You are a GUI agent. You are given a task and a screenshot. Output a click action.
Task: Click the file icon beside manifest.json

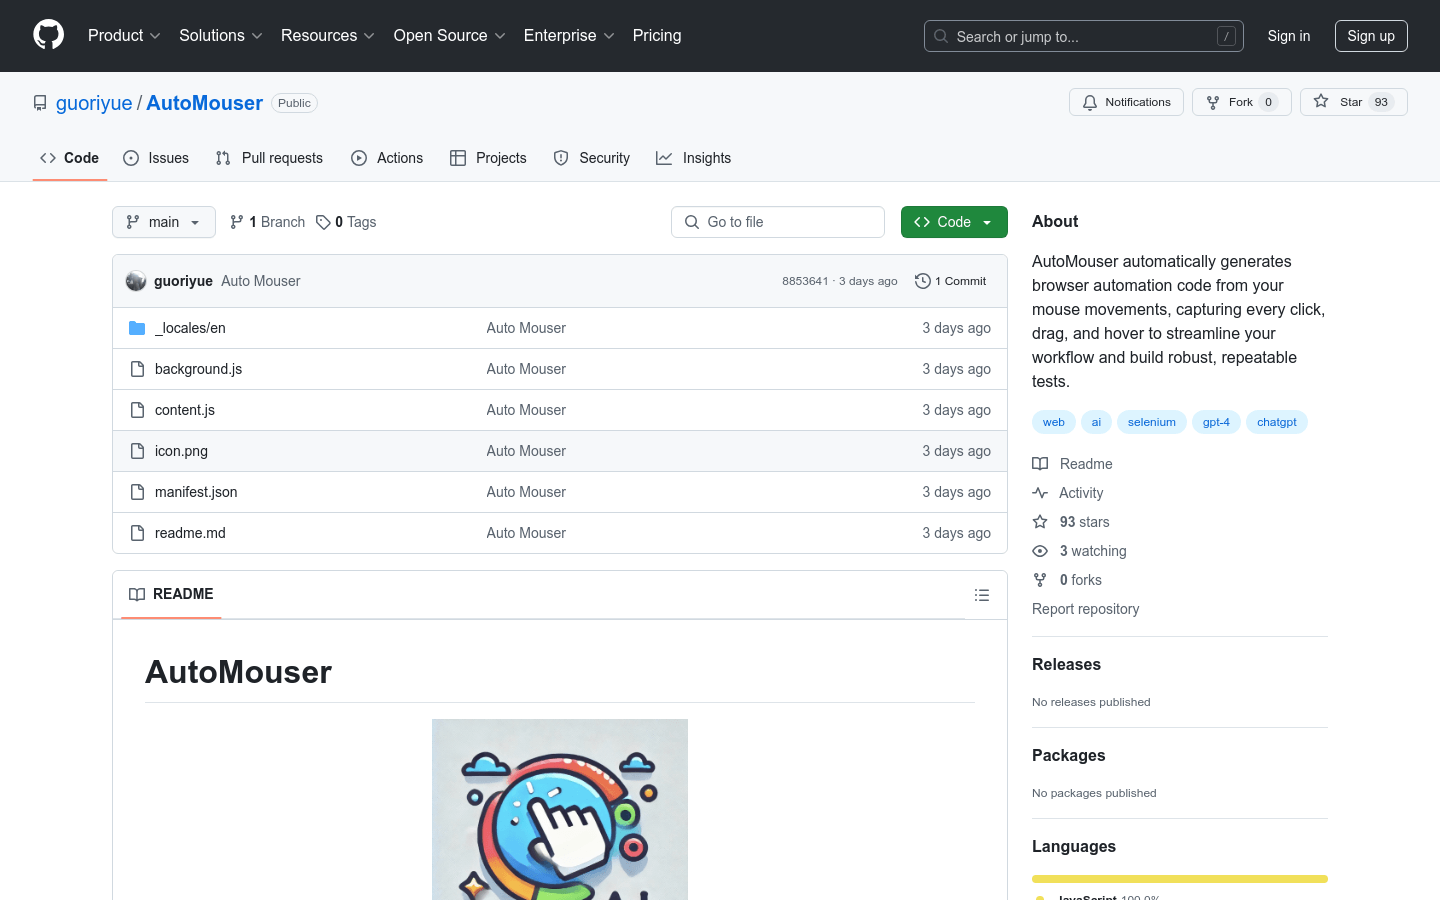(137, 492)
